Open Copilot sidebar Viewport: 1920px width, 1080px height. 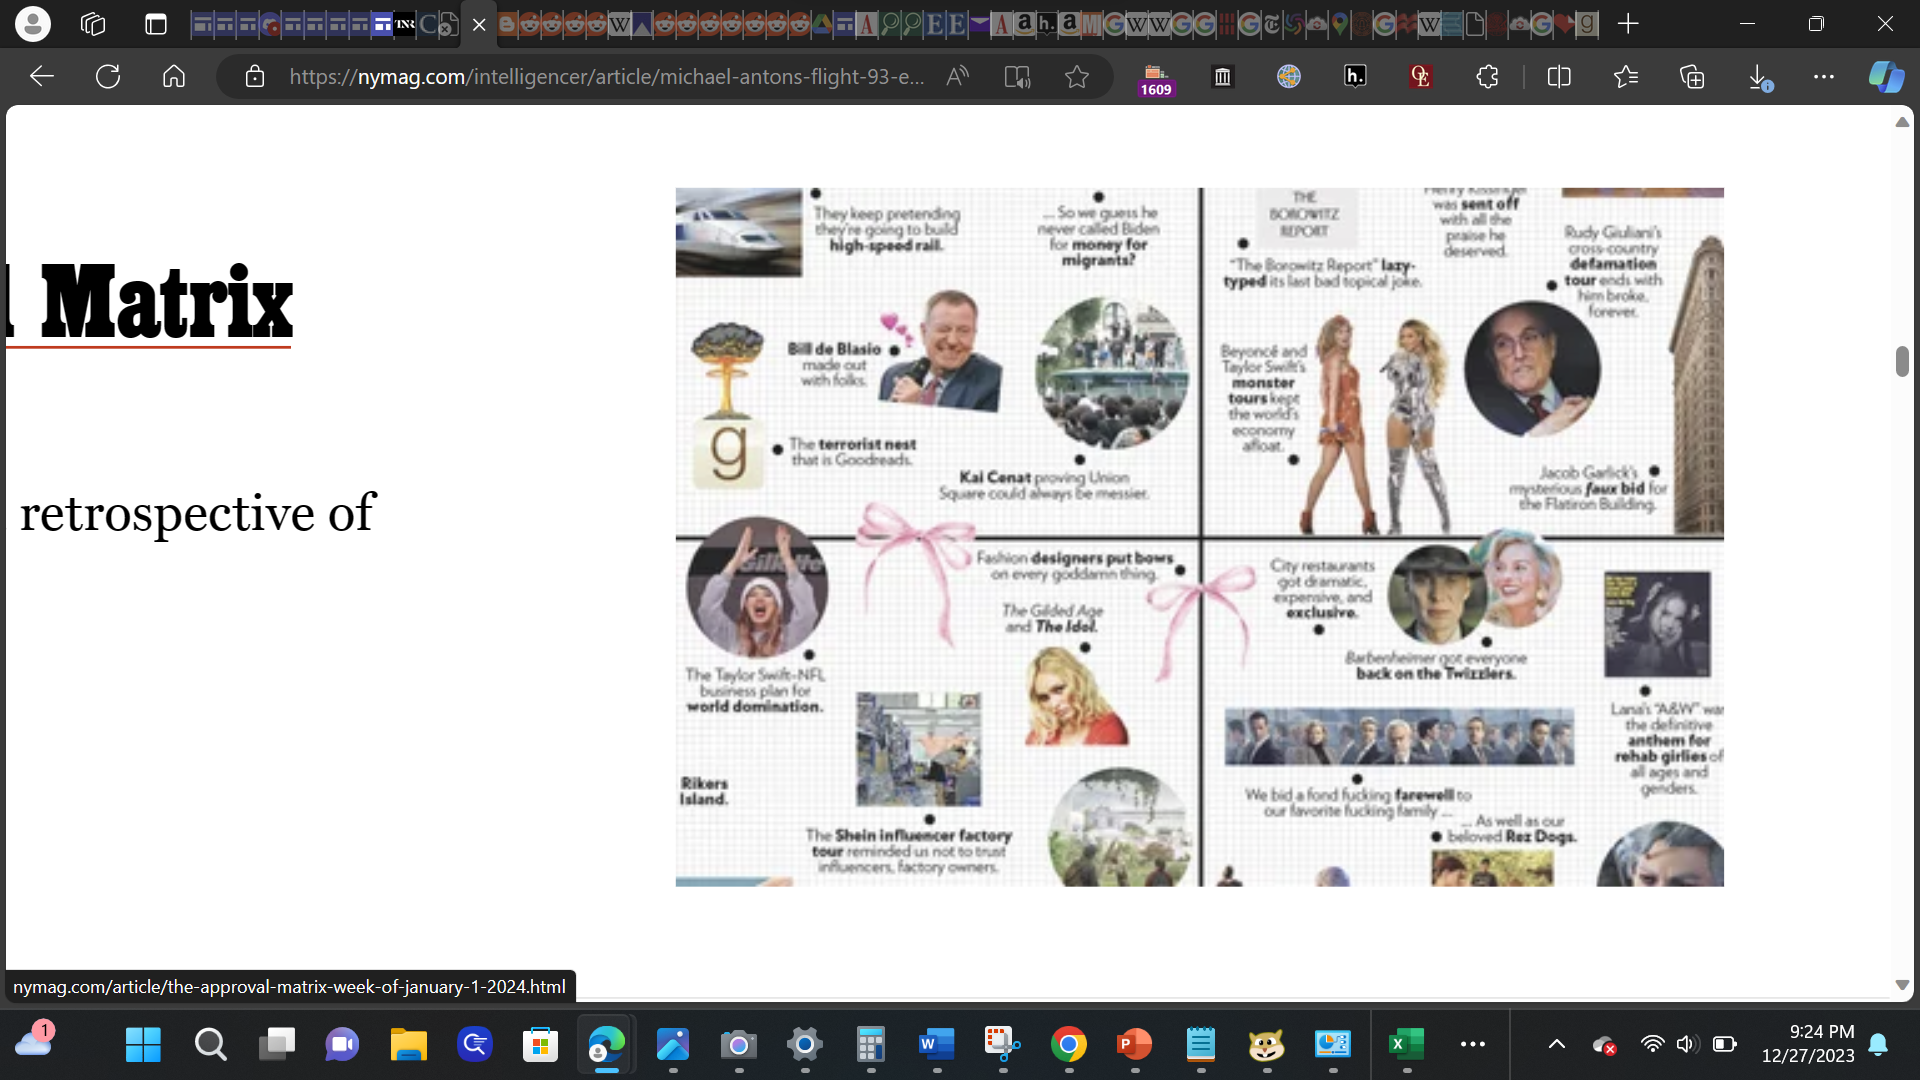click(x=1886, y=76)
